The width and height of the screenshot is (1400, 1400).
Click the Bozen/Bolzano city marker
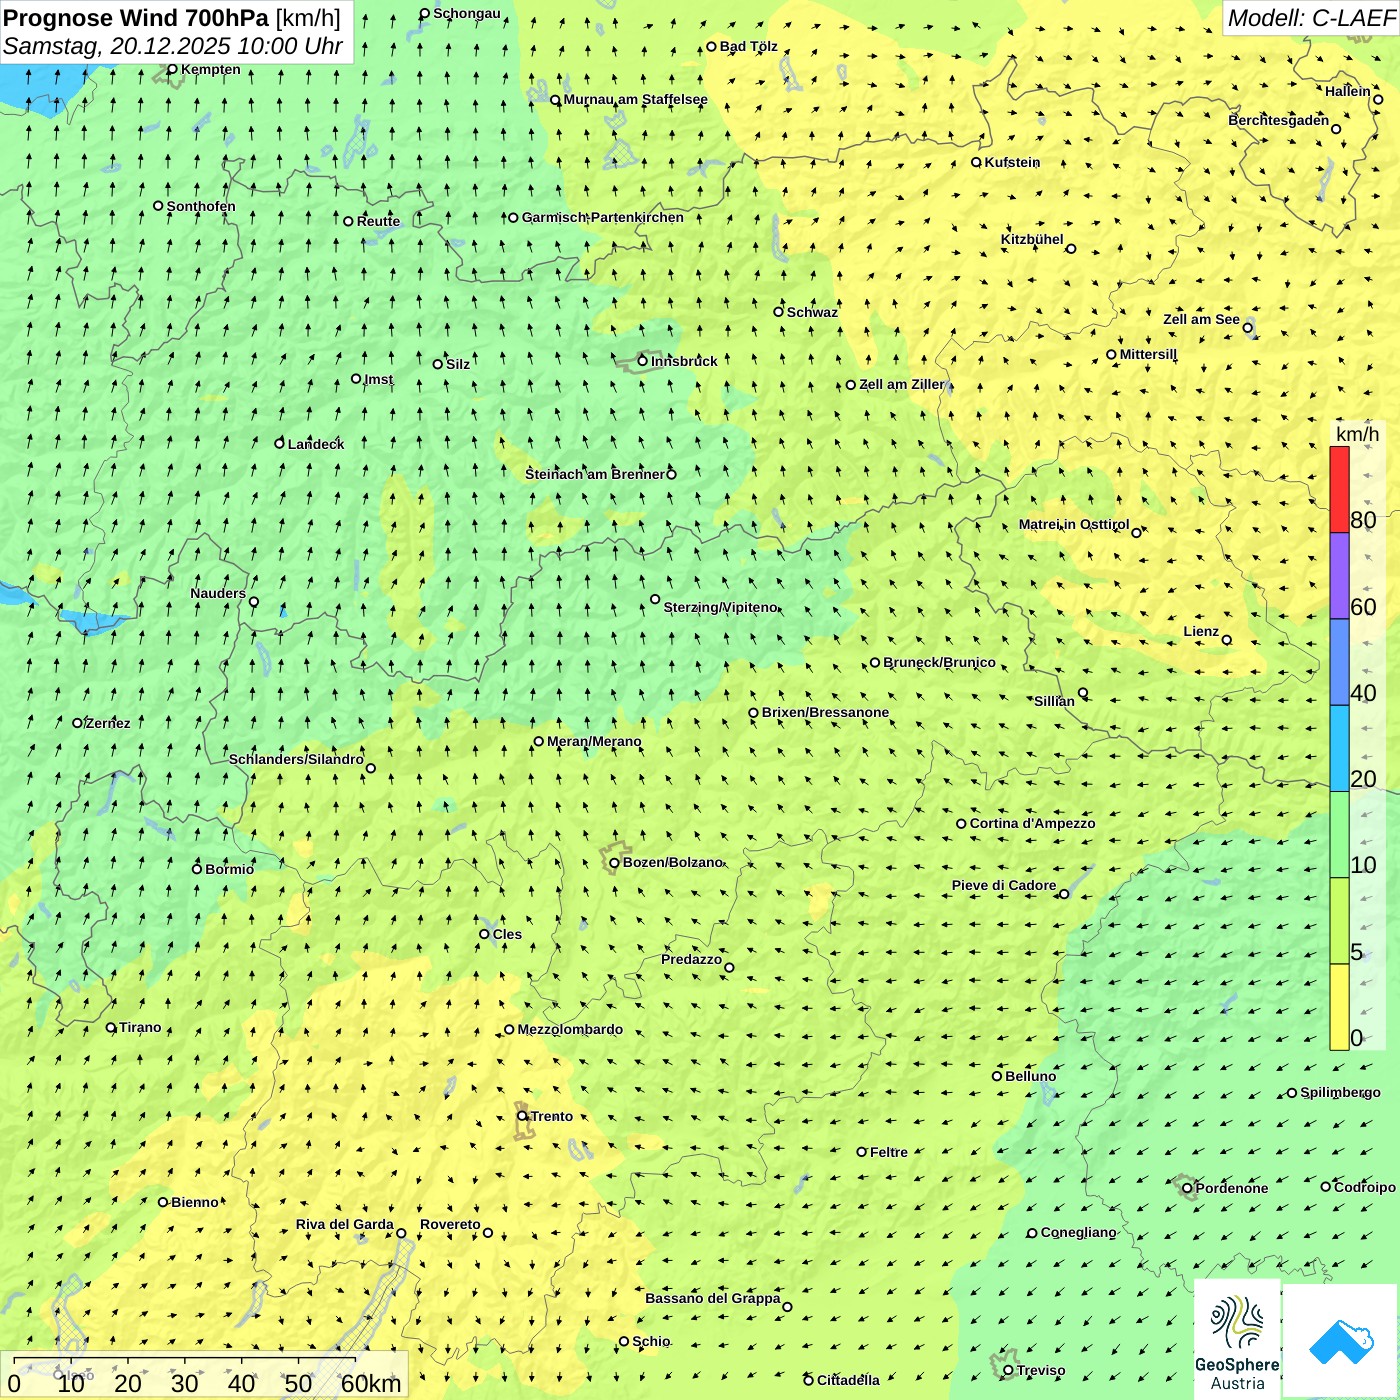pos(614,863)
